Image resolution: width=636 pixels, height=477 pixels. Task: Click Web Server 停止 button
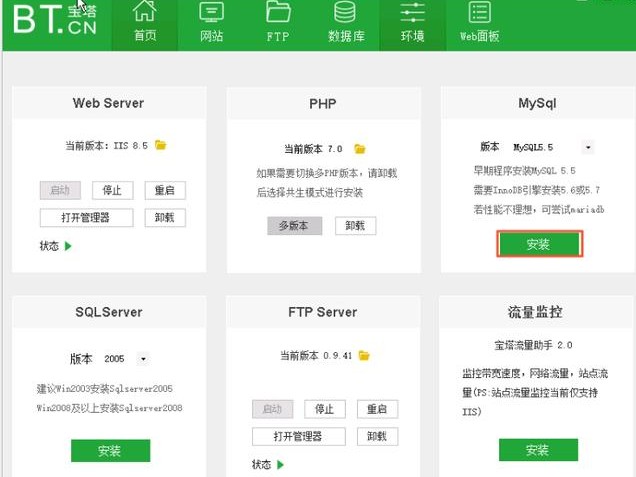(112, 190)
